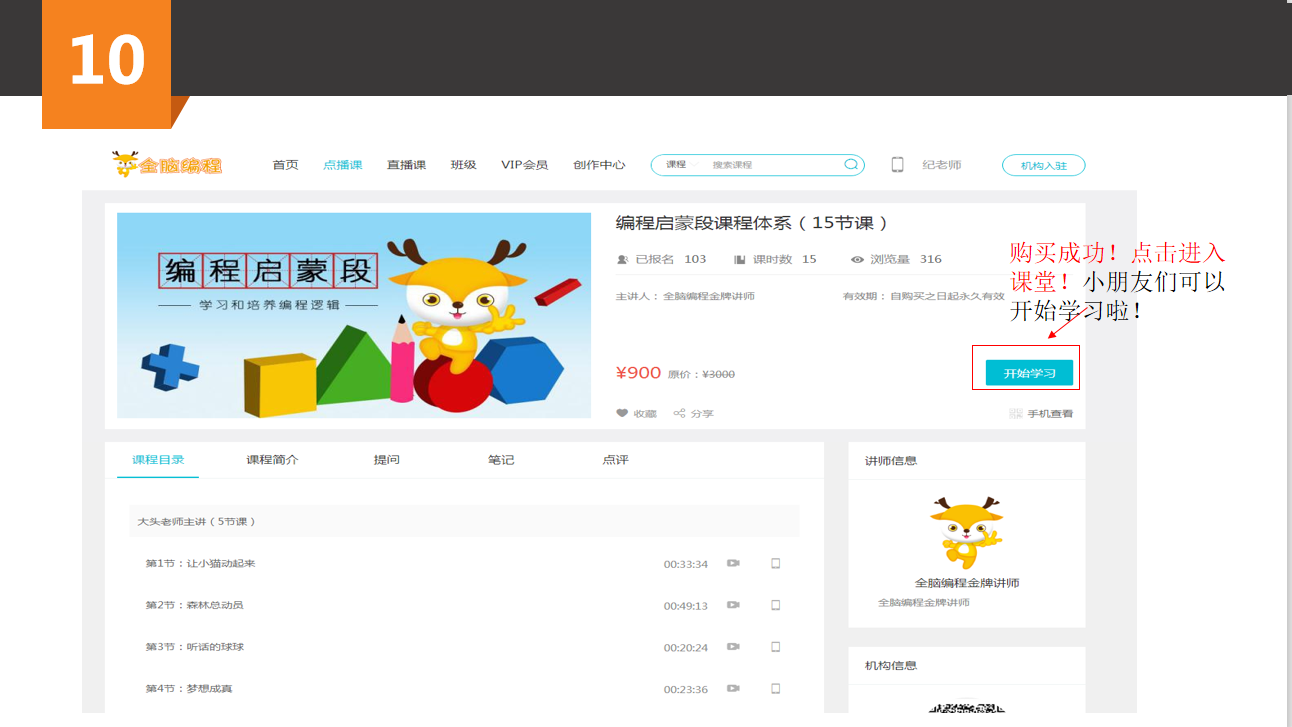Click video camera icon for 第1节
The width and height of the screenshot is (1292, 727).
[733, 563]
